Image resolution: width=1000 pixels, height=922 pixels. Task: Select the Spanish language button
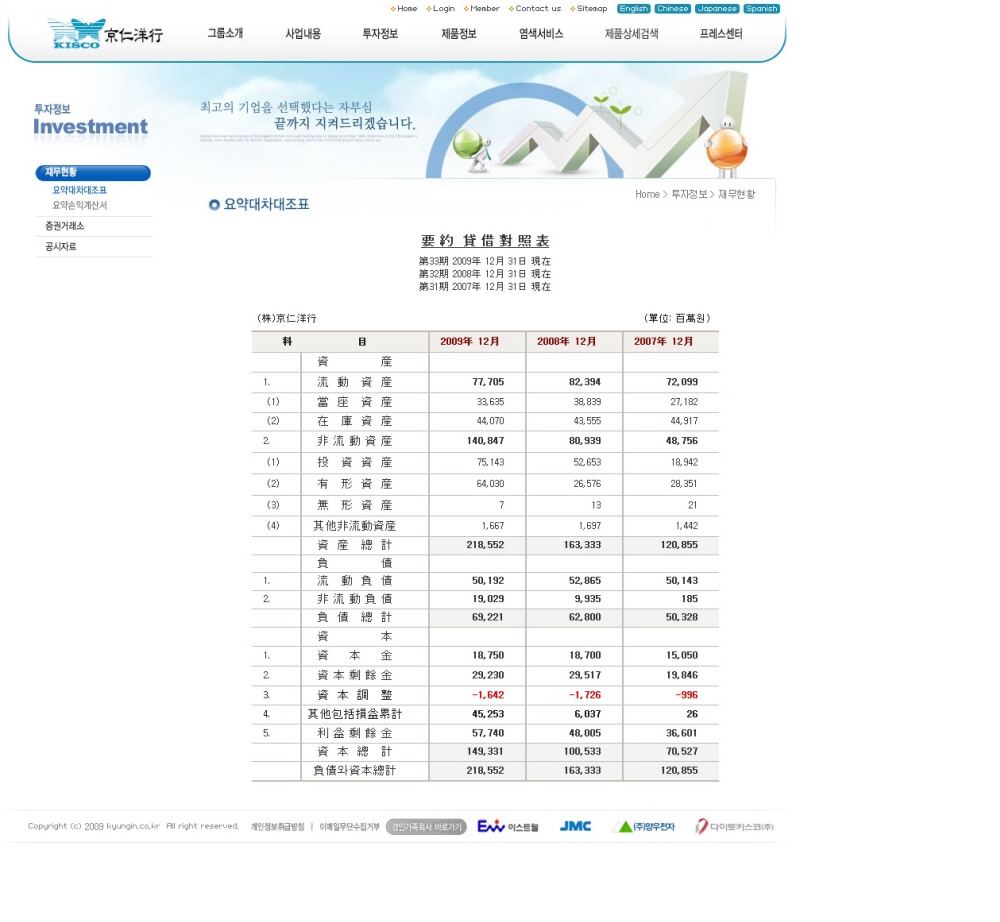point(761,9)
